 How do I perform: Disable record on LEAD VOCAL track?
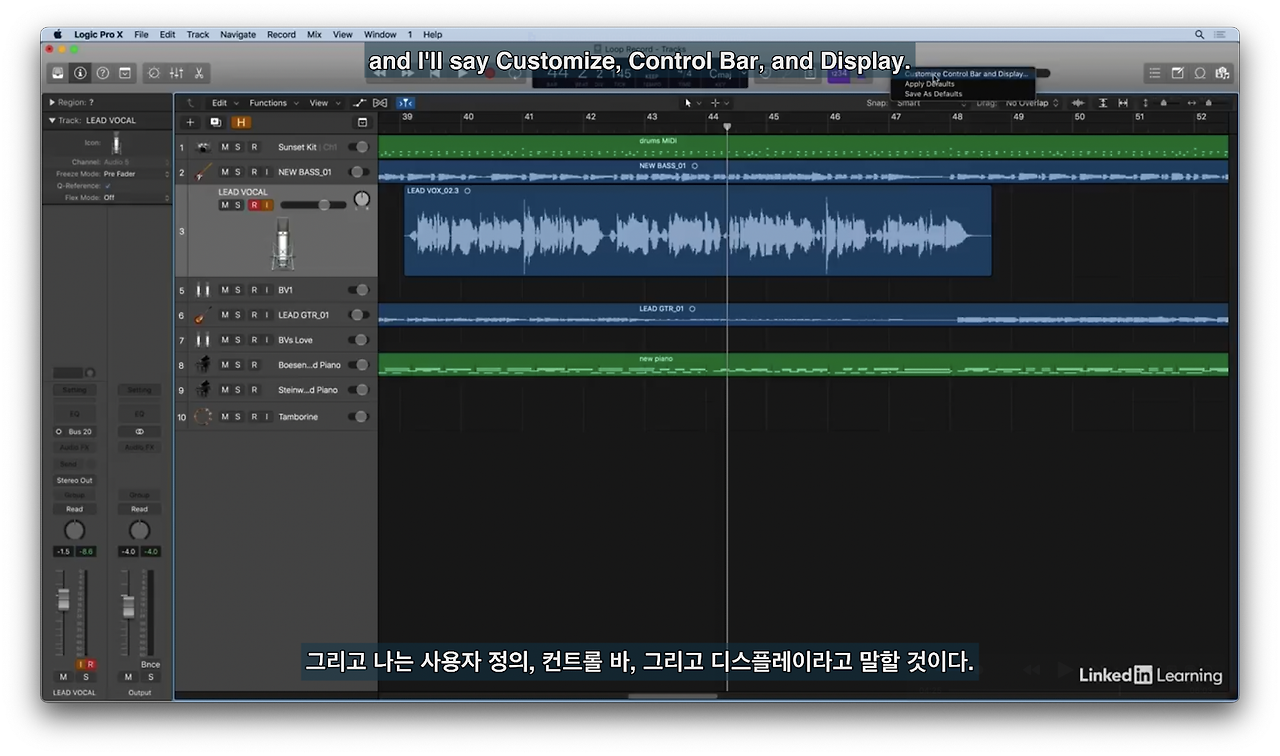pyautogui.click(x=254, y=205)
